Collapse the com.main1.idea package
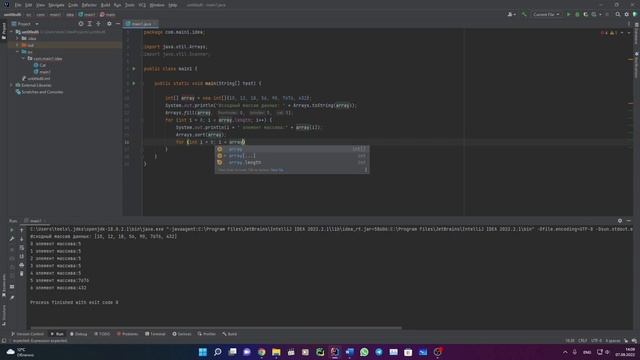This screenshot has height=360, width=640. [x=23, y=58]
